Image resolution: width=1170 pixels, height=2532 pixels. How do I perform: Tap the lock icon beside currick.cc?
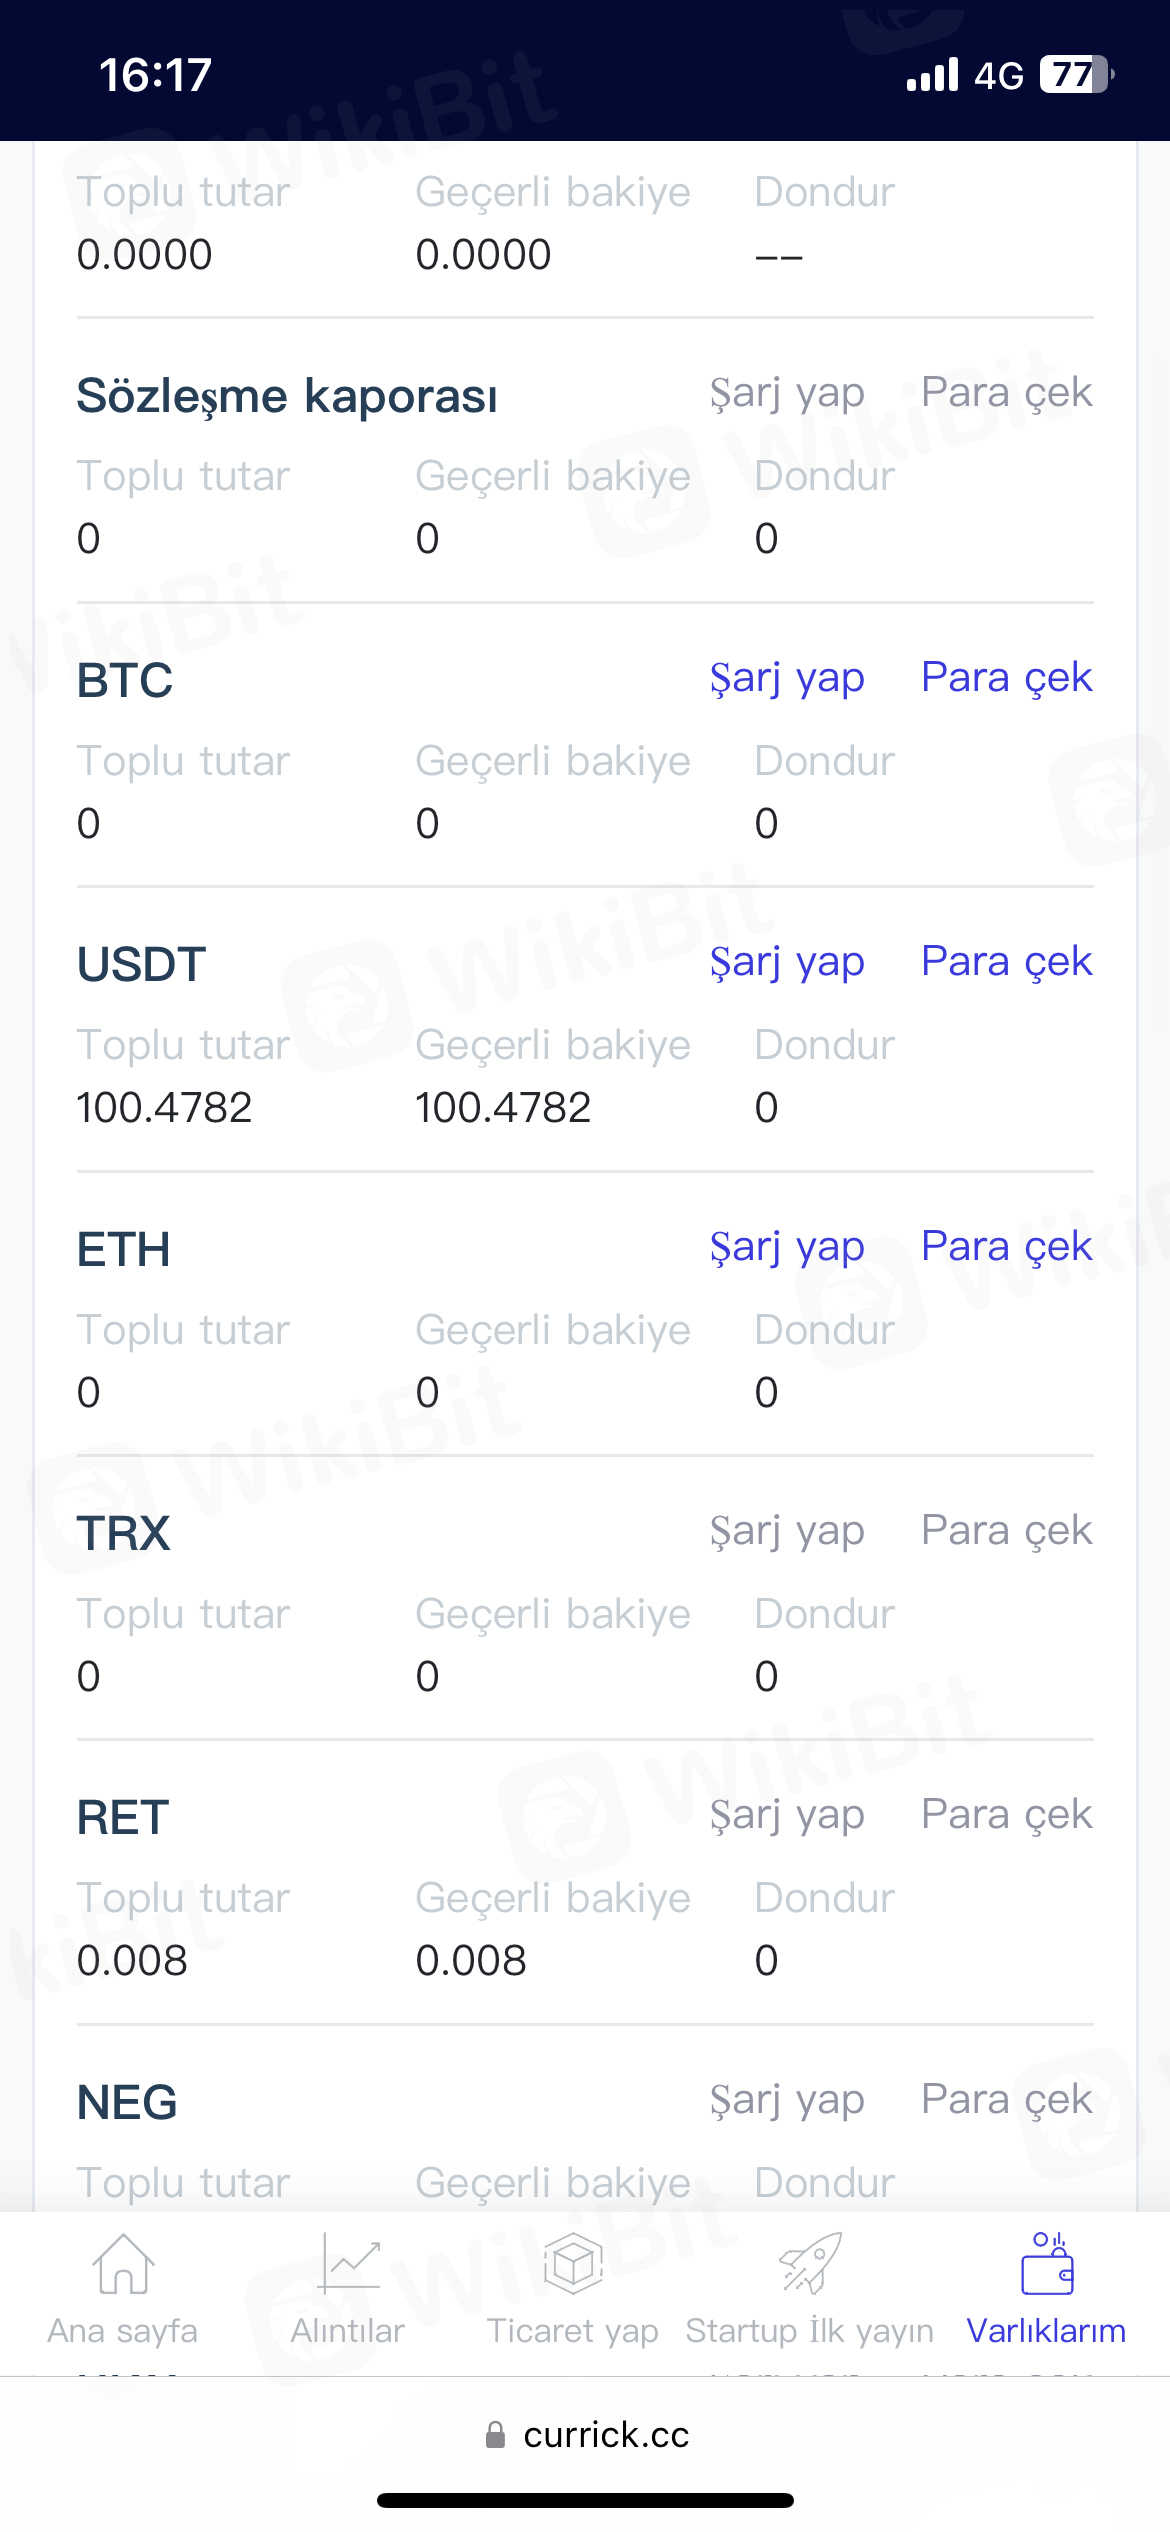click(x=495, y=2435)
